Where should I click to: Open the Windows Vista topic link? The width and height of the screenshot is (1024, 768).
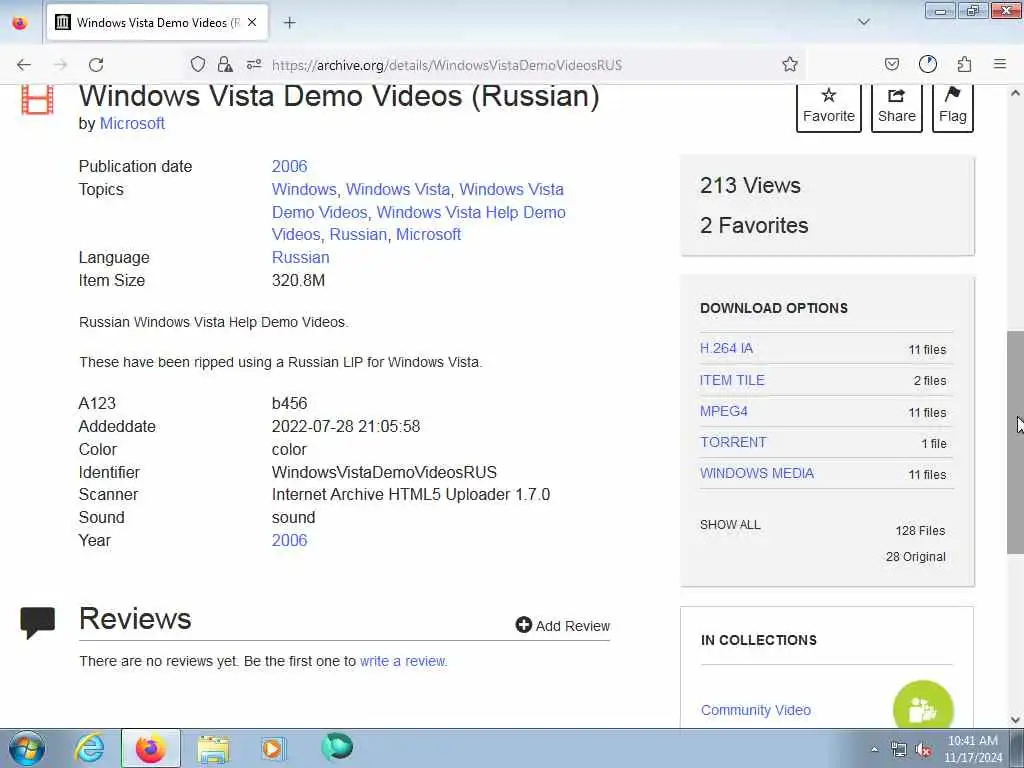tap(398, 189)
